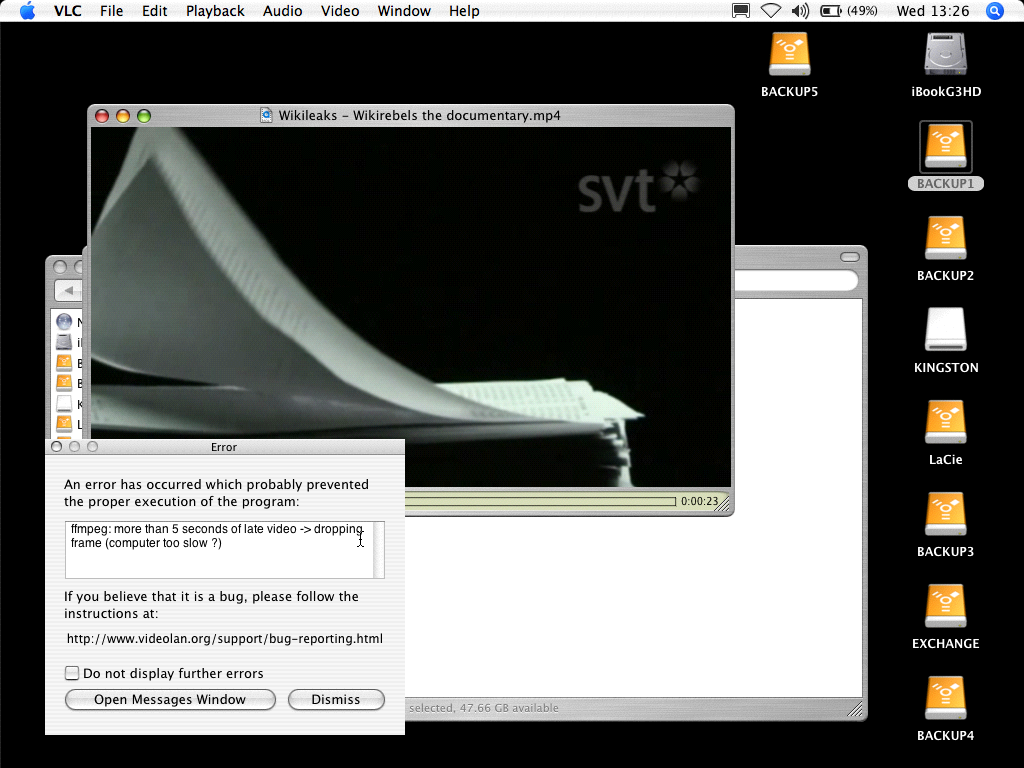The height and width of the screenshot is (768, 1024).
Task: Open the File menu
Action: (x=112, y=11)
